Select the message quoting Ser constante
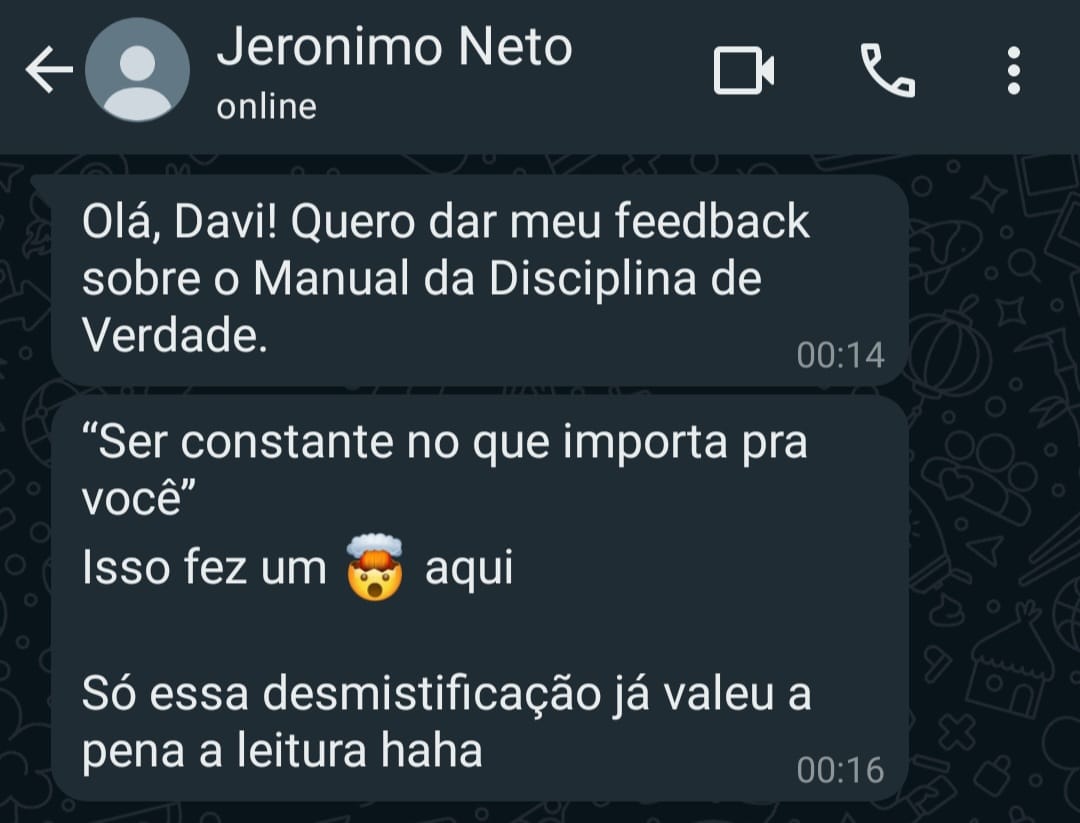Image resolution: width=1080 pixels, height=823 pixels. [479, 598]
